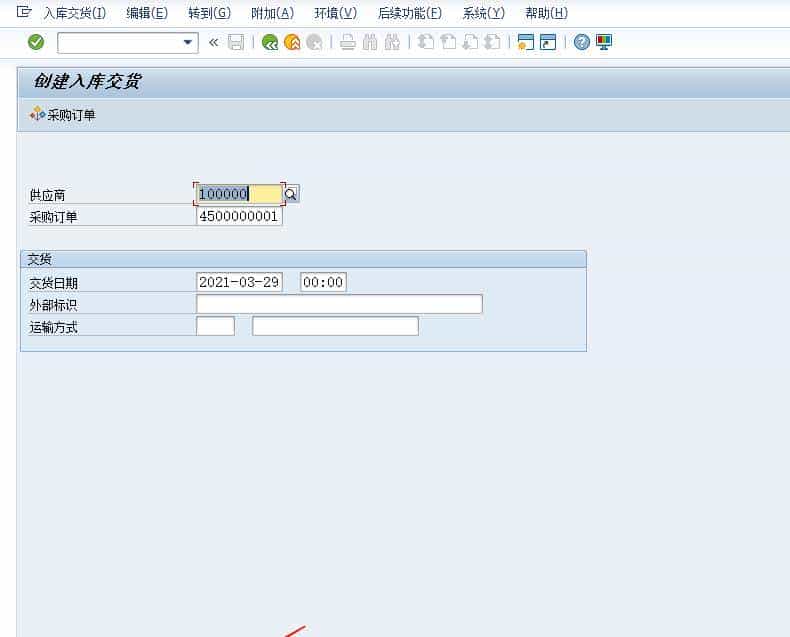The height and width of the screenshot is (637, 790).
Task: Open the 环境(V) menu
Action: 336,13
